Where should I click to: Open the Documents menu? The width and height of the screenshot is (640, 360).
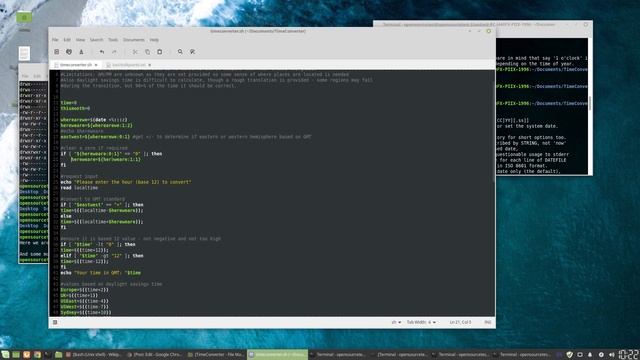(134, 40)
